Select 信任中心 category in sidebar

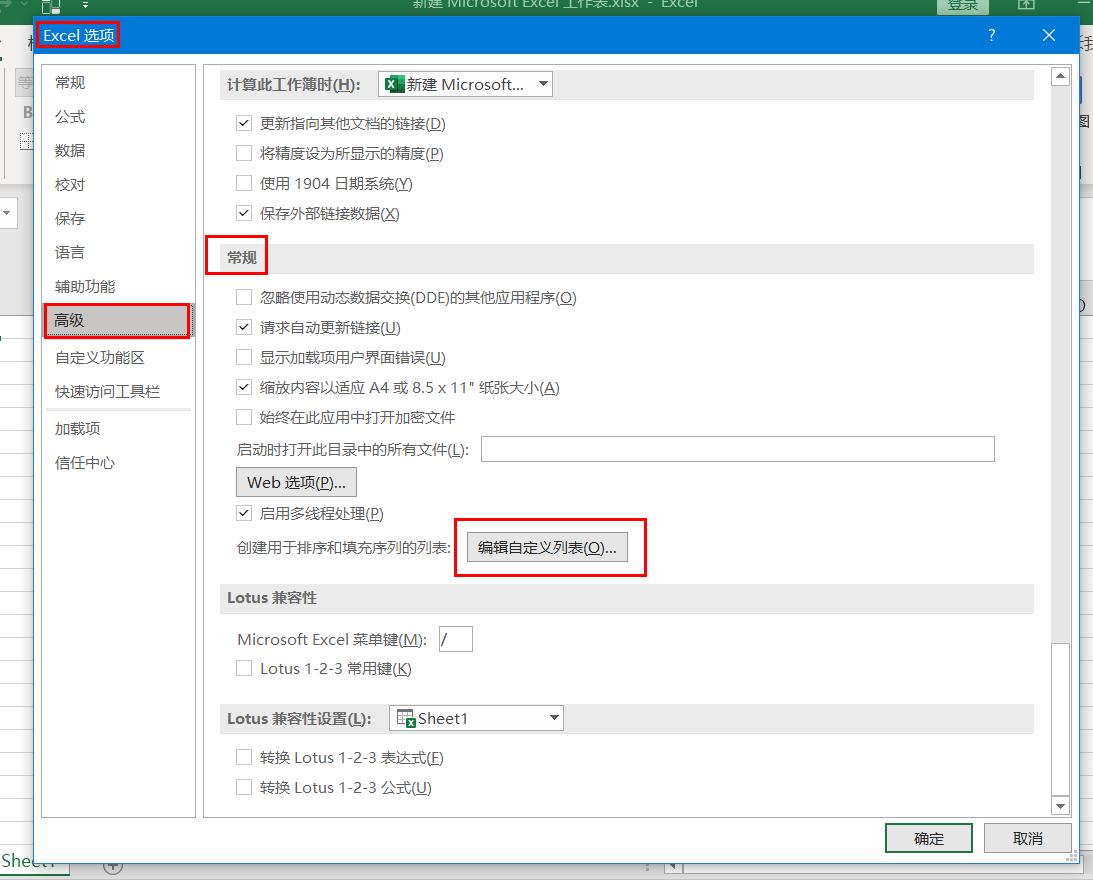[118, 463]
